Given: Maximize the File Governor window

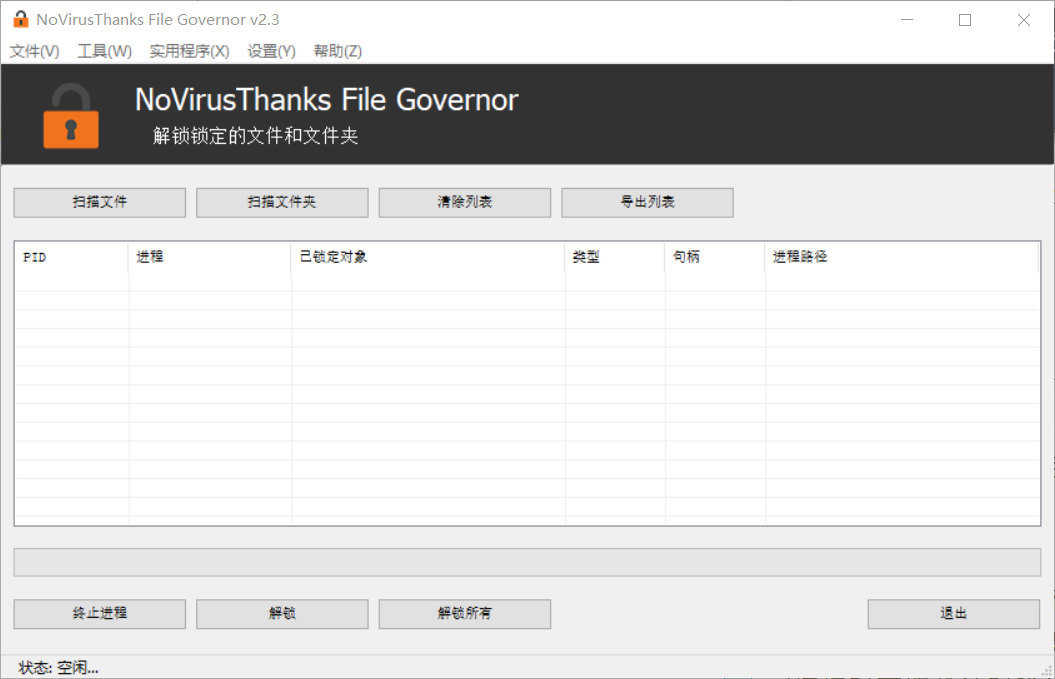Looking at the screenshot, I should (x=965, y=20).
